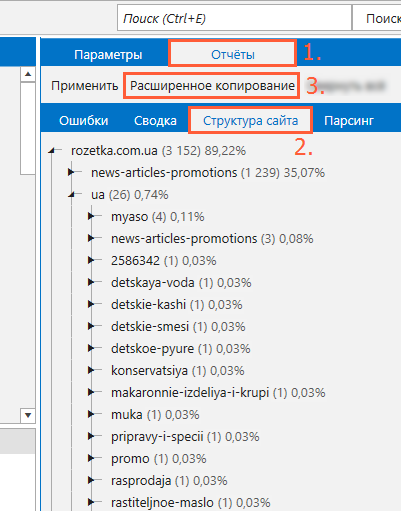The width and height of the screenshot is (401, 511).
Task: Select detskoe-pyure (1) row
Action: 181,349
